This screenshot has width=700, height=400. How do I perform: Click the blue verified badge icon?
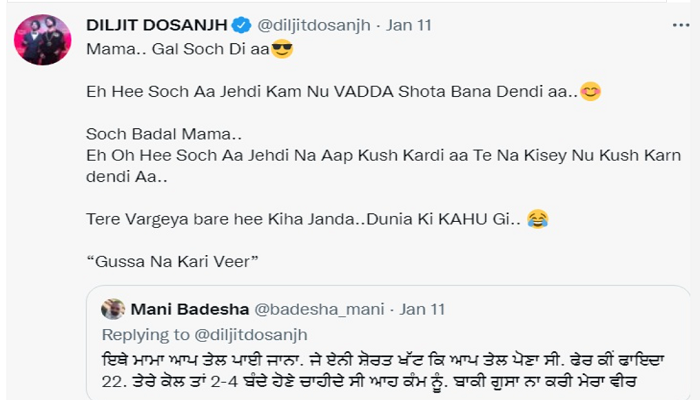tap(242, 25)
